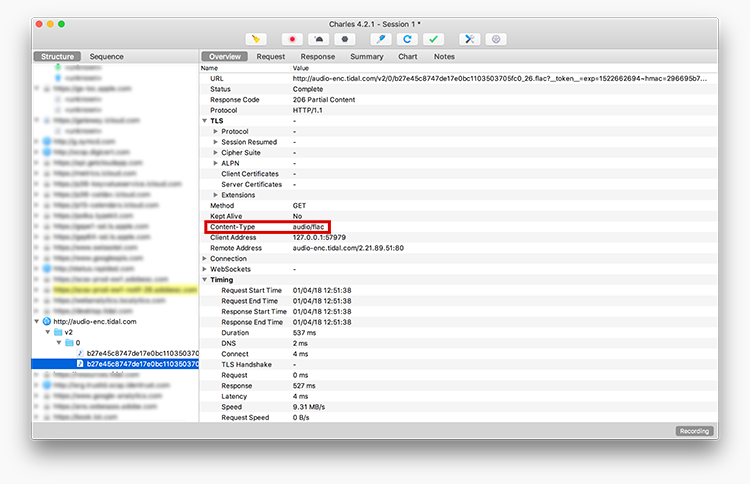
Task: Click the music note icon of unselected b27e45c file
Action: coord(80,353)
